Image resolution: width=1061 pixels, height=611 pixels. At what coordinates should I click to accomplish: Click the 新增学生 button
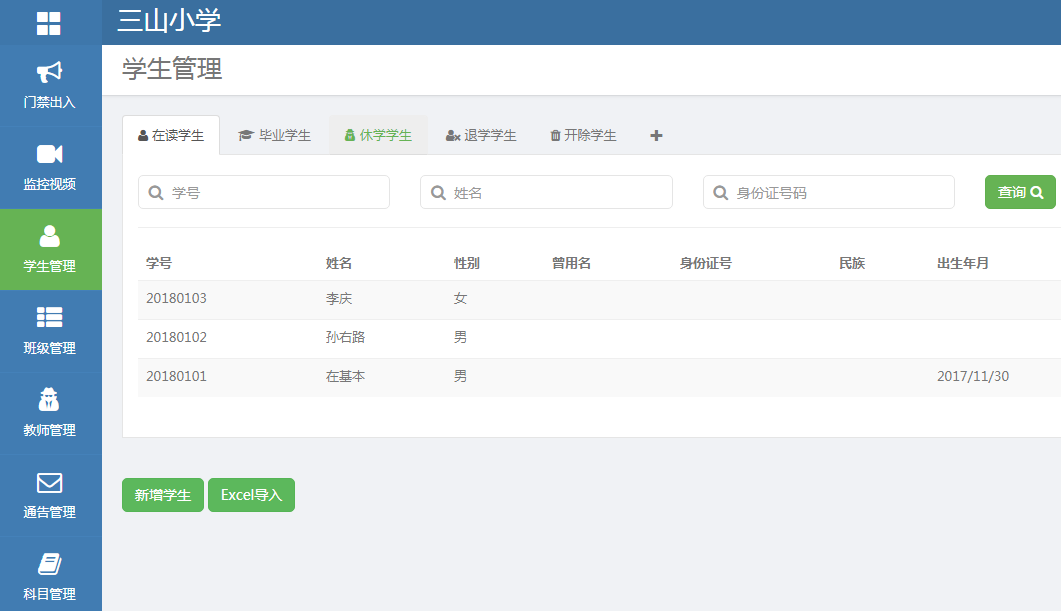pyautogui.click(x=163, y=495)
